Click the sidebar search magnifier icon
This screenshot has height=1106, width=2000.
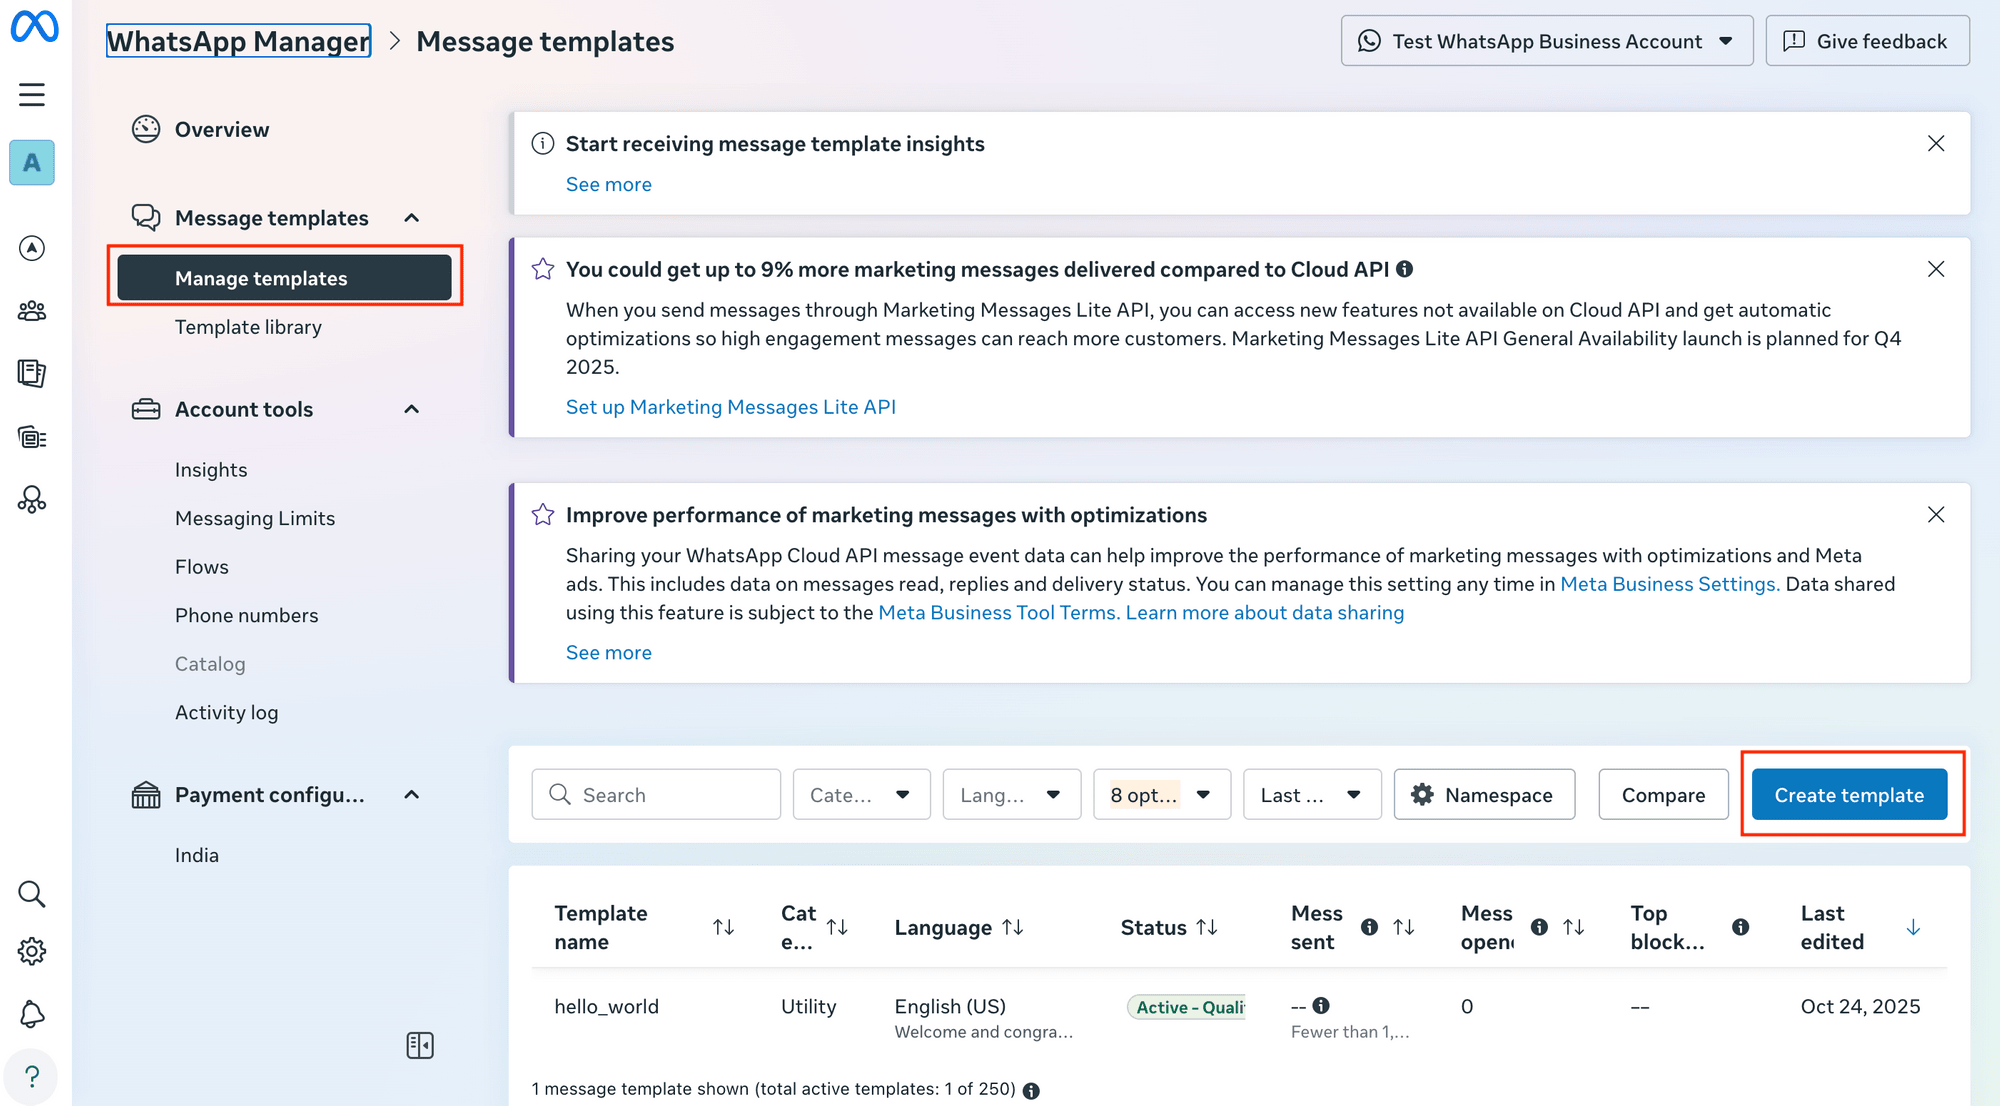(32, 894)
